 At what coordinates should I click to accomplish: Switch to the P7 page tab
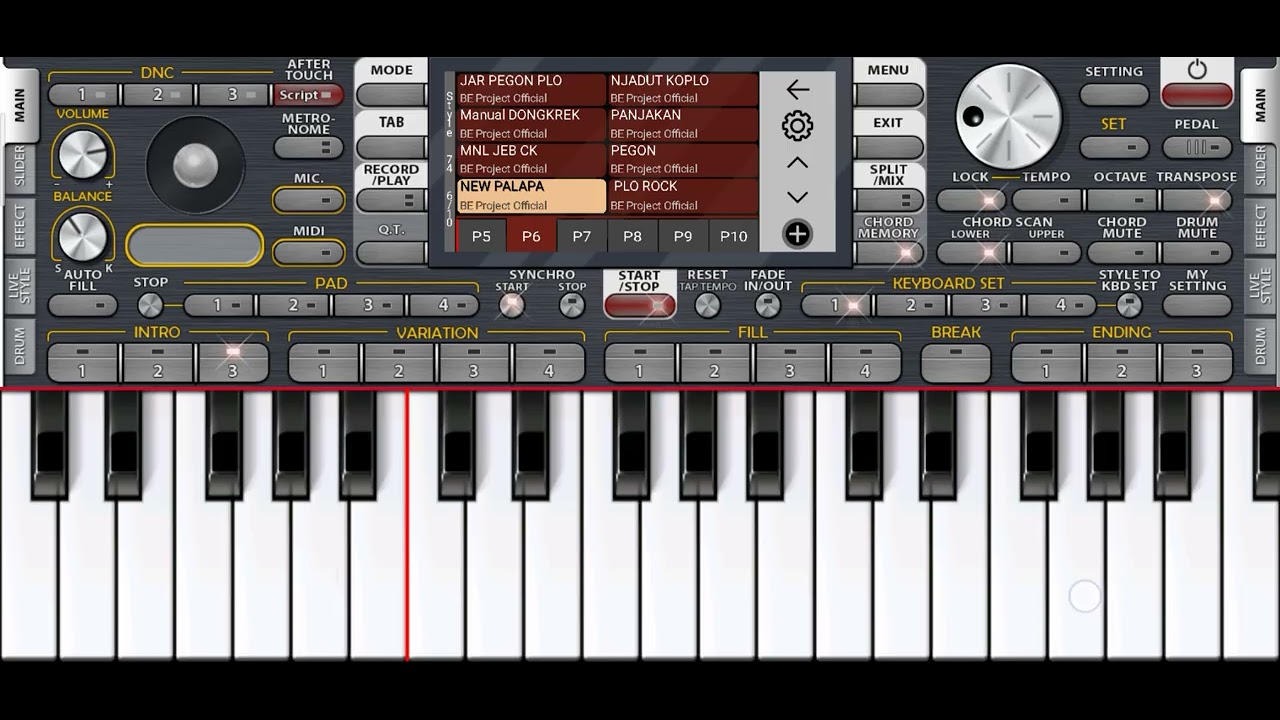pos(582,236)
